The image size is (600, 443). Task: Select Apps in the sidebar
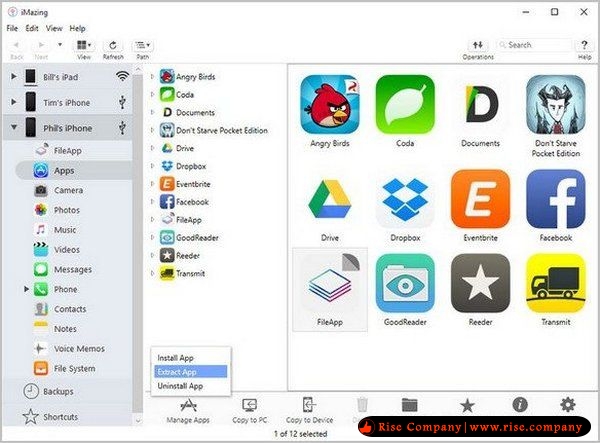[x=73, y=171]
